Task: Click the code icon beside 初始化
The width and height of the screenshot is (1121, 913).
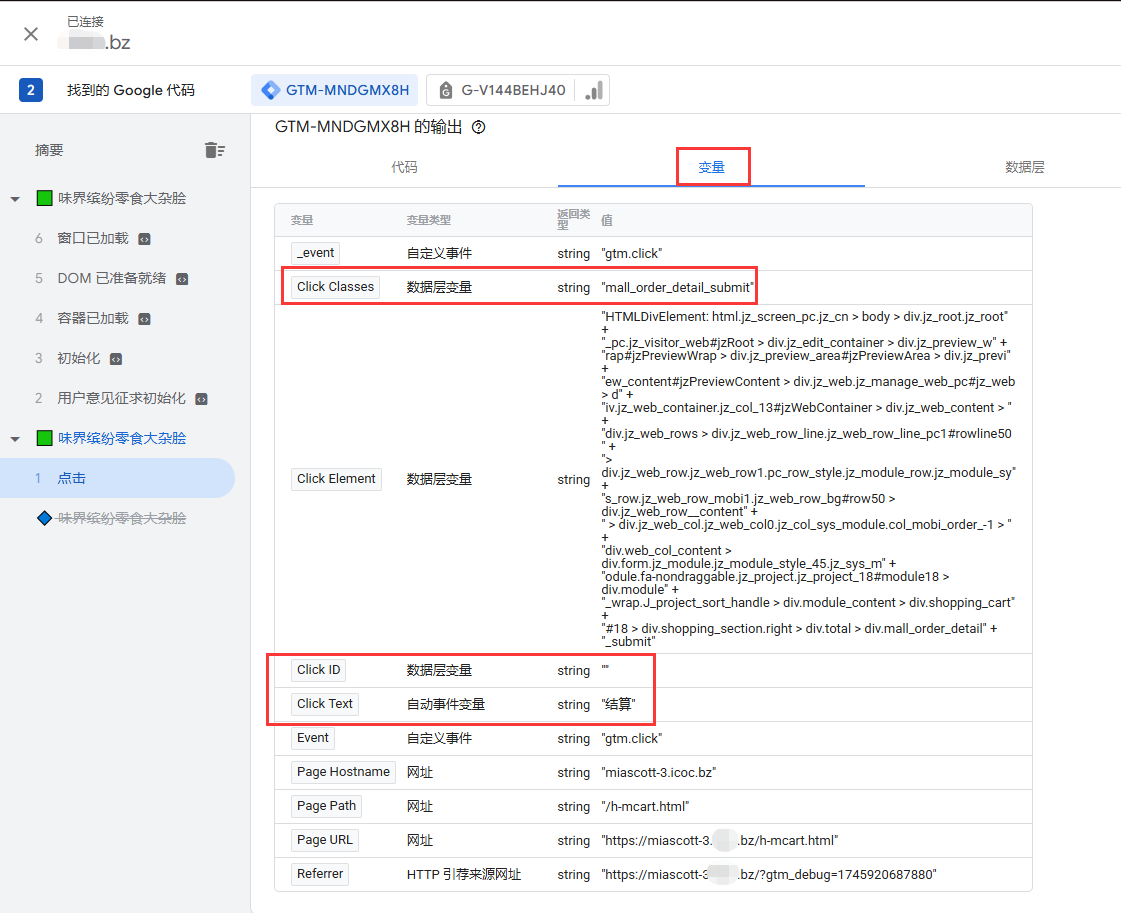Action: (116, 359)
